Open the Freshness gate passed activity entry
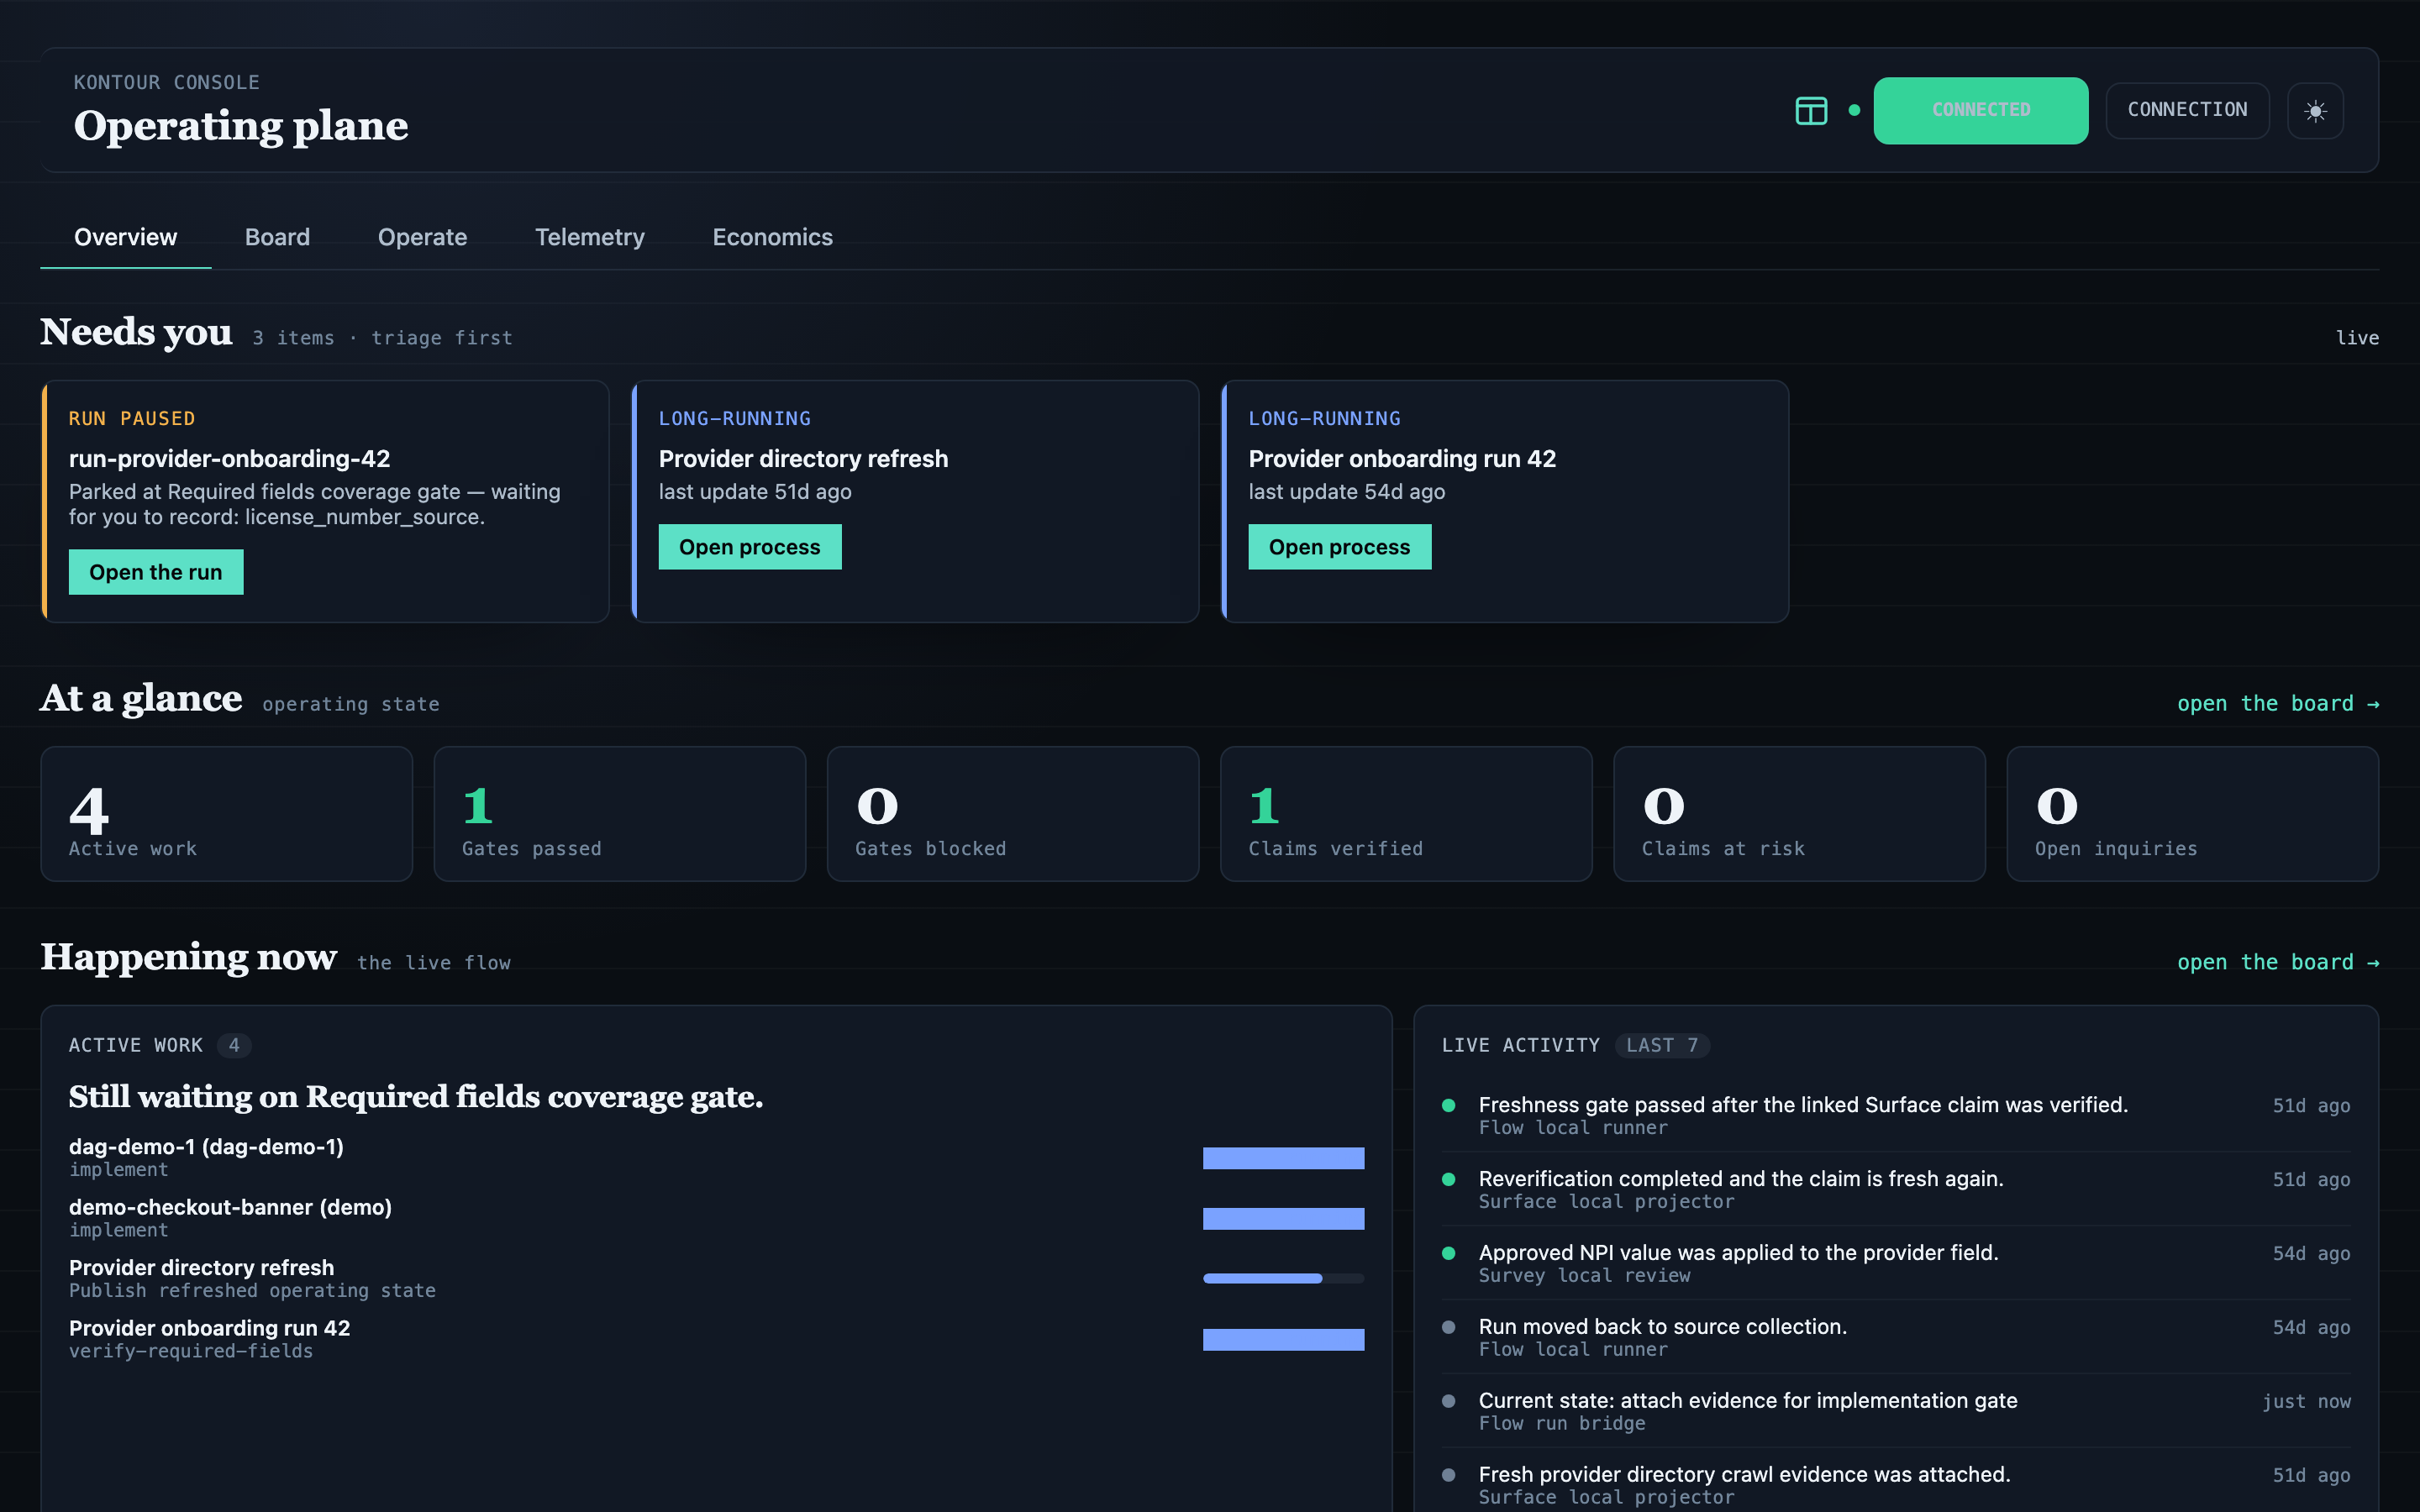 pos(1896,1115)
